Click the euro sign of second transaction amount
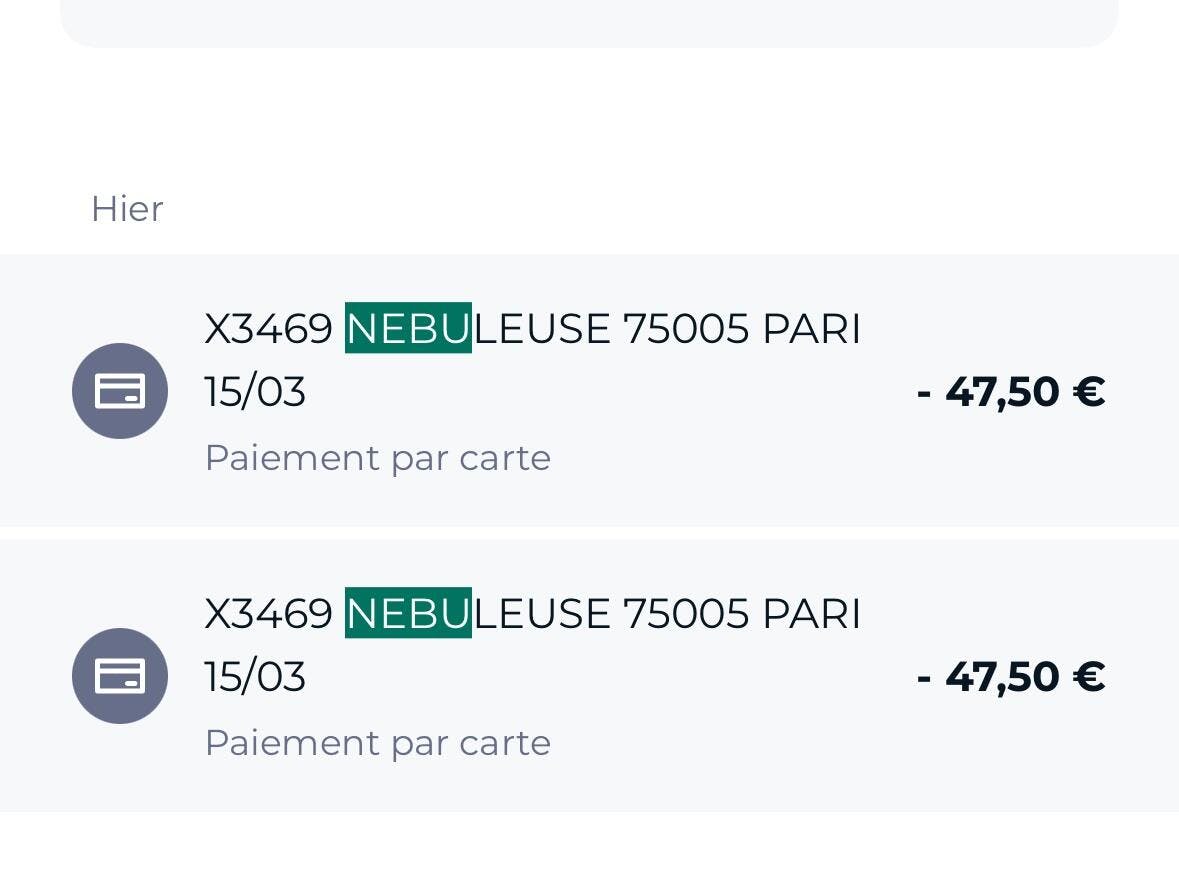Image resolution: width=1179 pixels, height=874 pixels. (1088, 677)
